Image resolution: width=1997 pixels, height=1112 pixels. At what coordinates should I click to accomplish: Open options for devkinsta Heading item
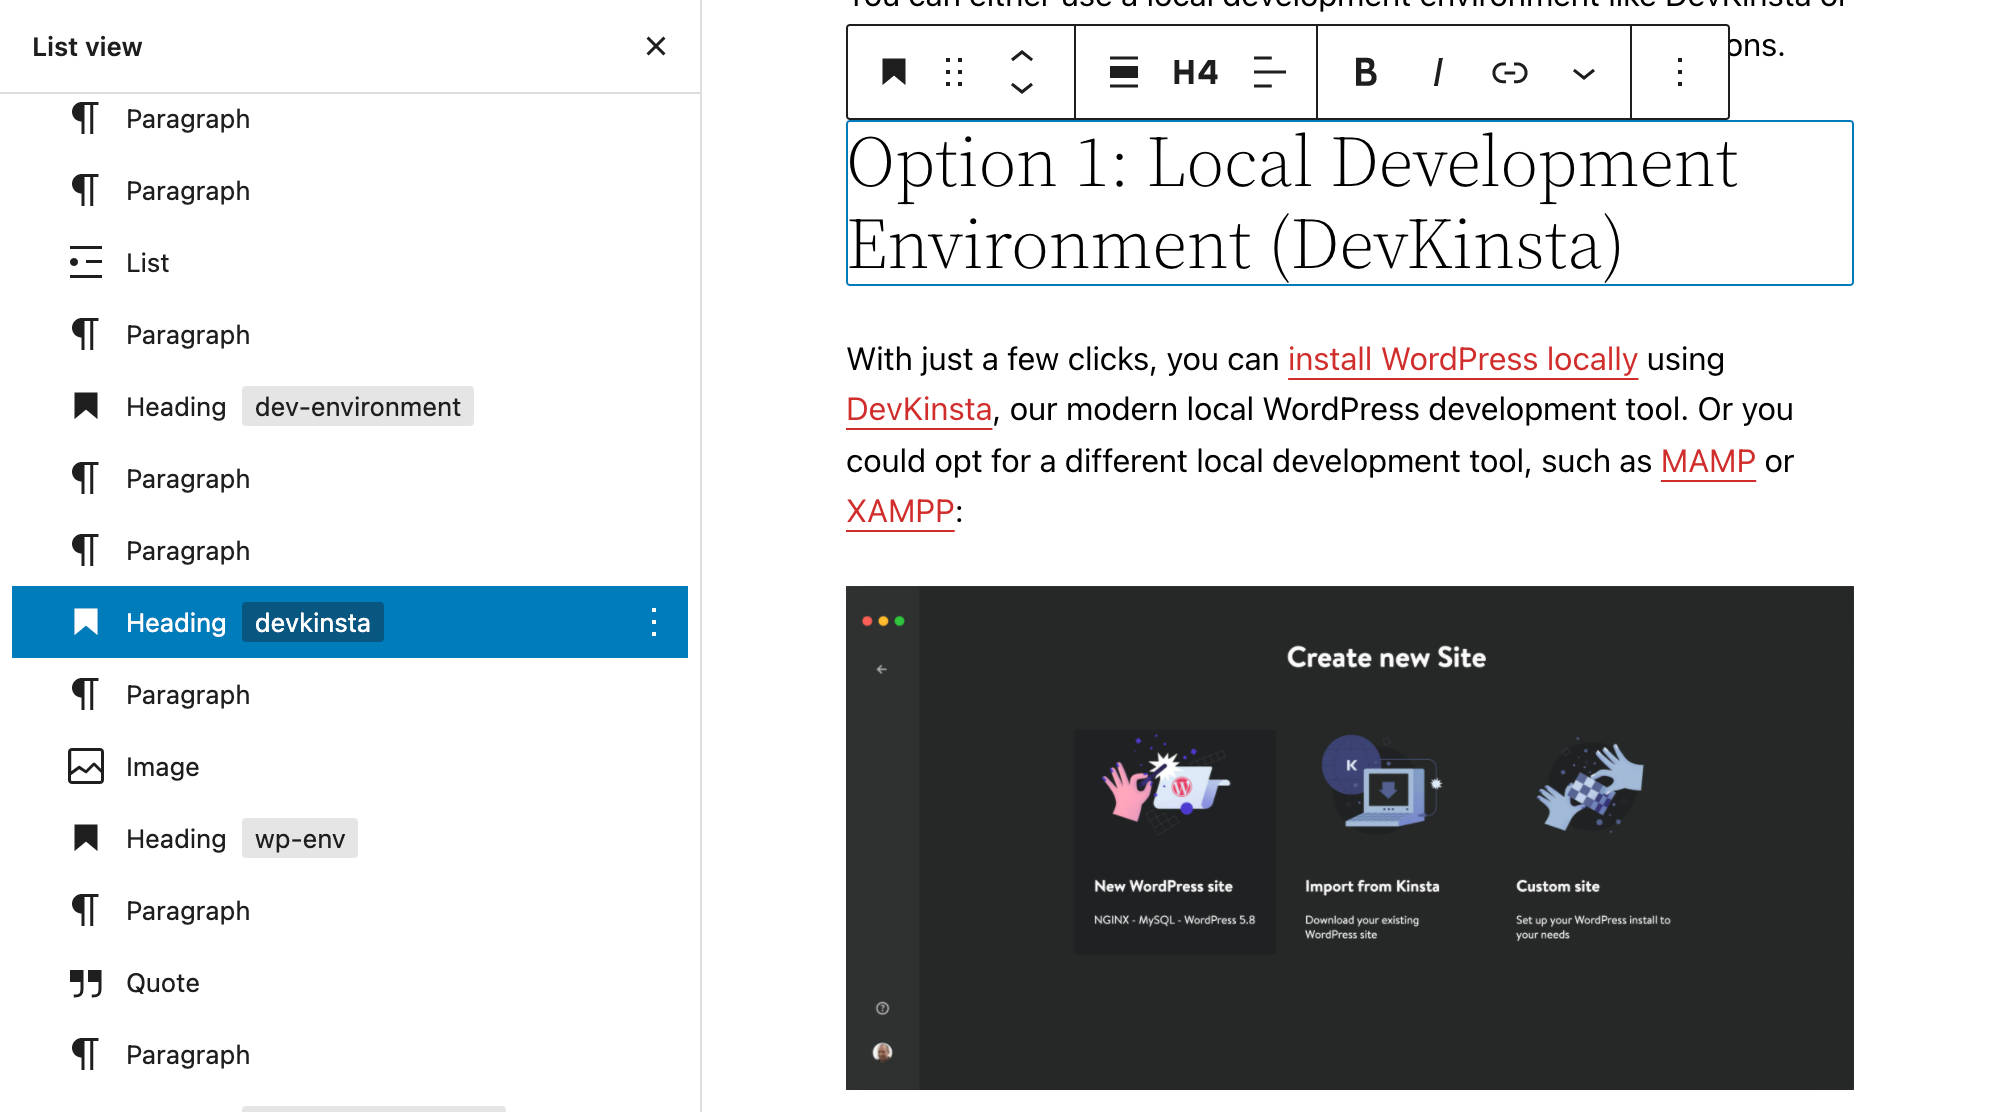coord(654,622)
